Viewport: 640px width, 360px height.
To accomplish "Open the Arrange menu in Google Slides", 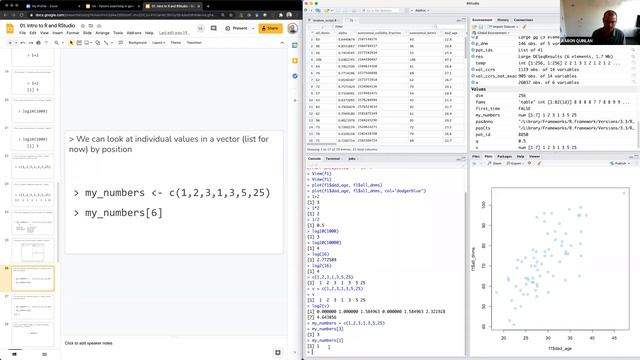I will [x=102, y=33].
